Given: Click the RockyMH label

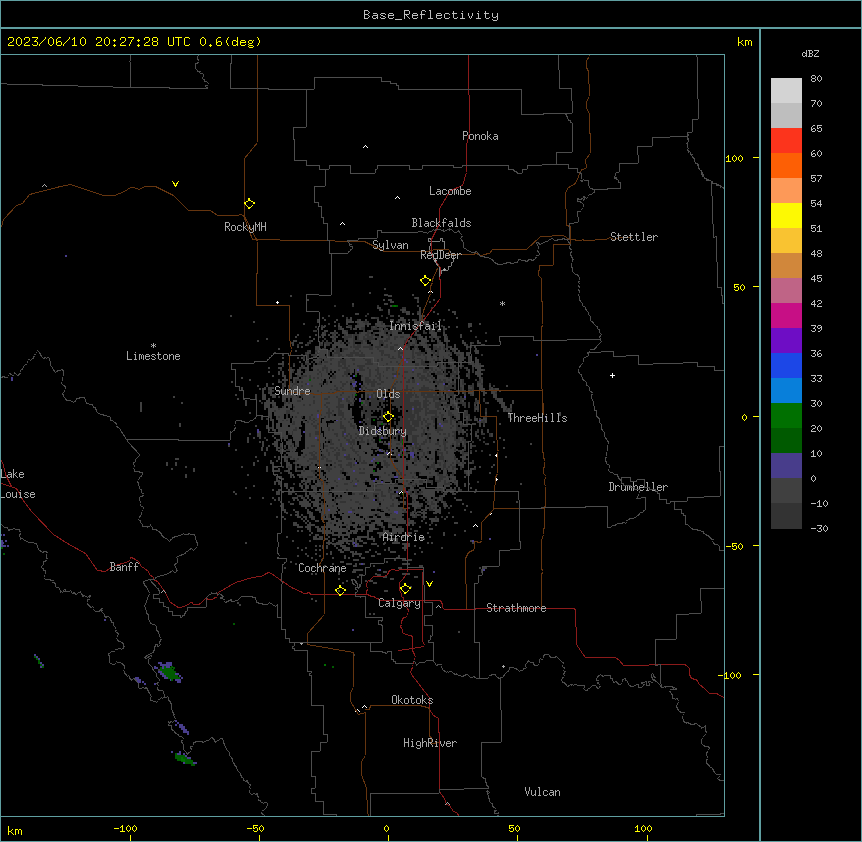Looking at the screenshot, I should pos(245,227).
